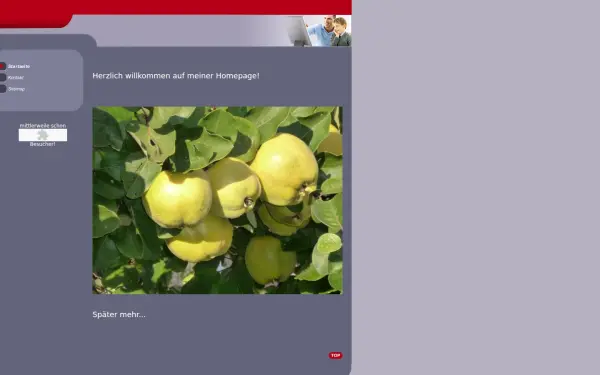The width and height of the screenshot is (600, 375).
Task: Click the 'Später mehr...' text
Action: (119, 315)
